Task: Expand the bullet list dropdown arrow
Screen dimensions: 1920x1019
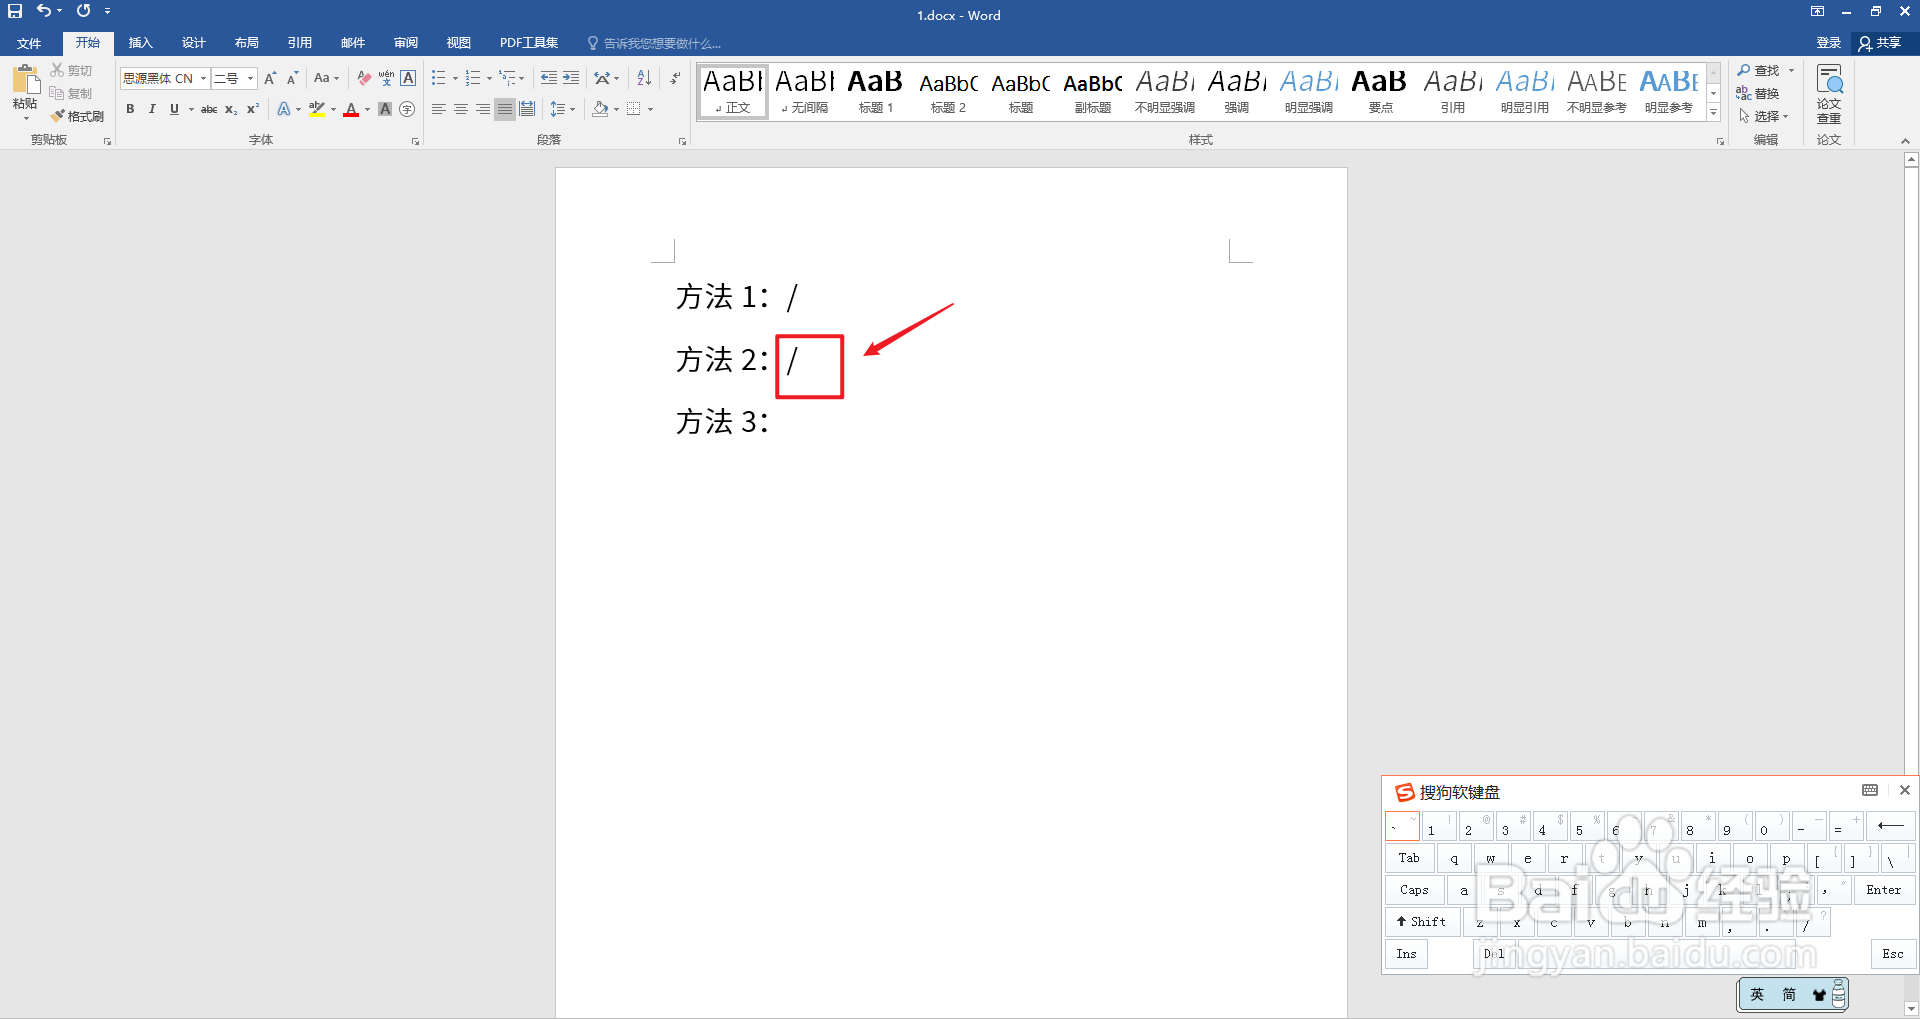Action: click(455, 78)
